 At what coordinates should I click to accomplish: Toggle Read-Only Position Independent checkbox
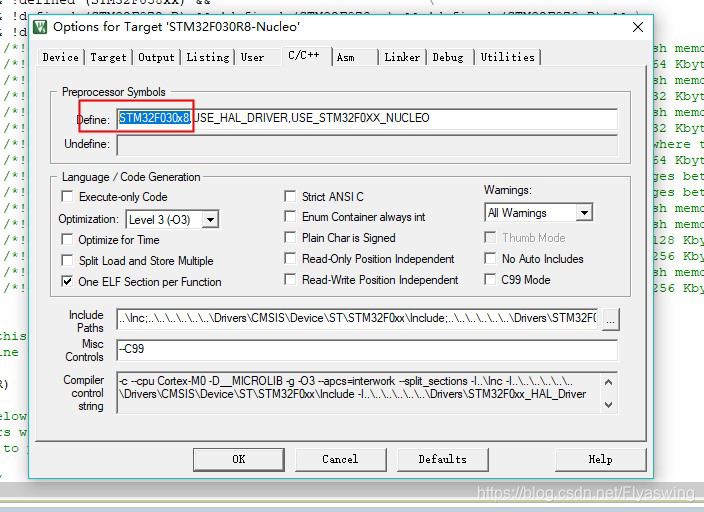coord(290,258)
